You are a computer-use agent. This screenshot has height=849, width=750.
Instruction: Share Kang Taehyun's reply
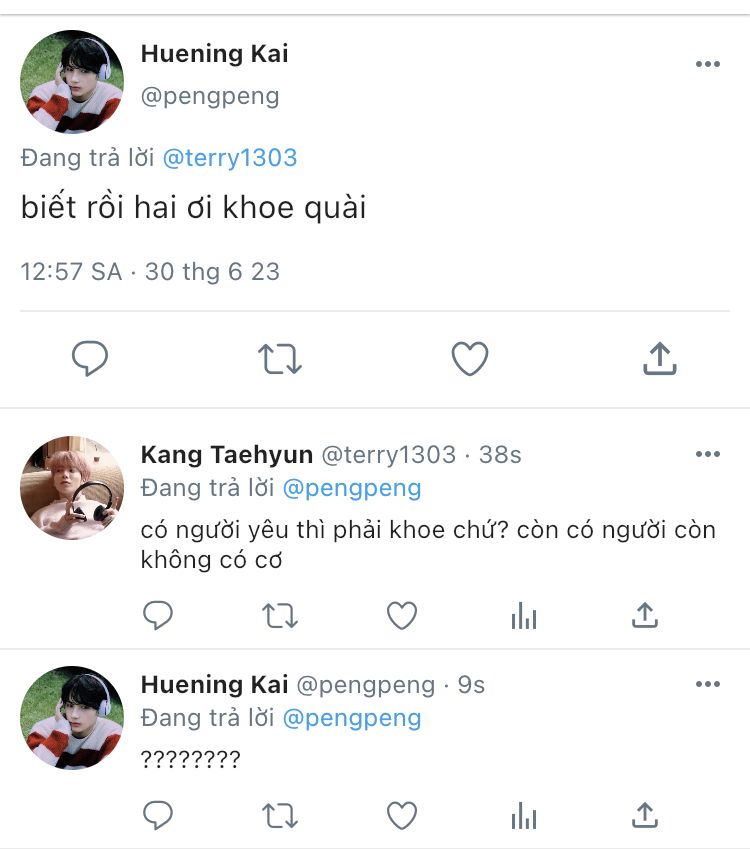tap(645, 616)
